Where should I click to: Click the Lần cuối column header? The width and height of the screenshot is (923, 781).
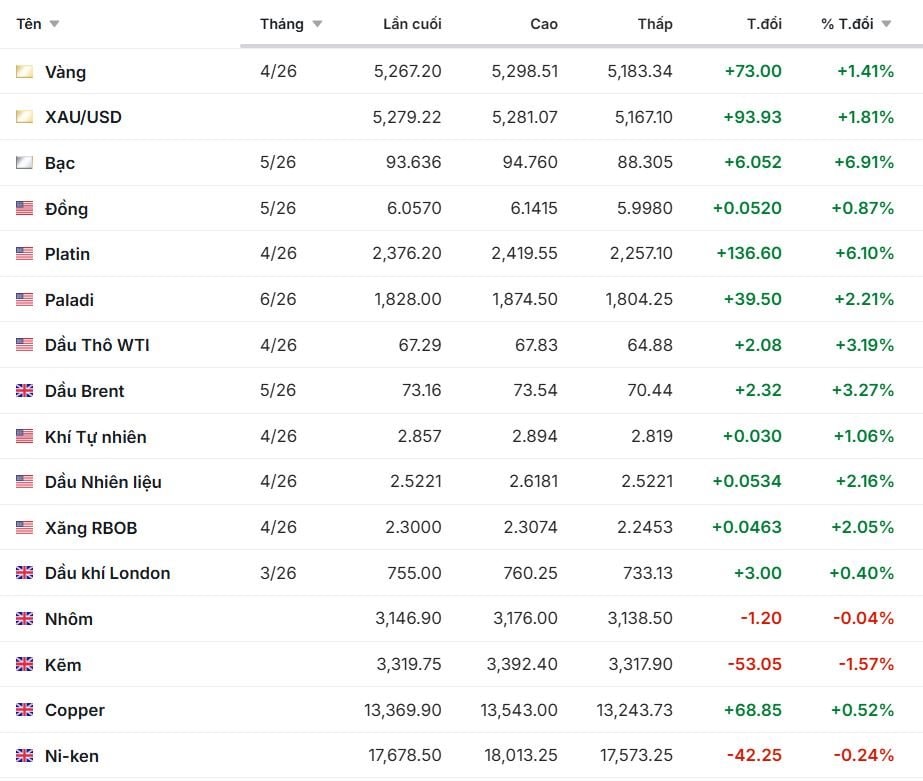pyautogui.click(x=411, y=24)
